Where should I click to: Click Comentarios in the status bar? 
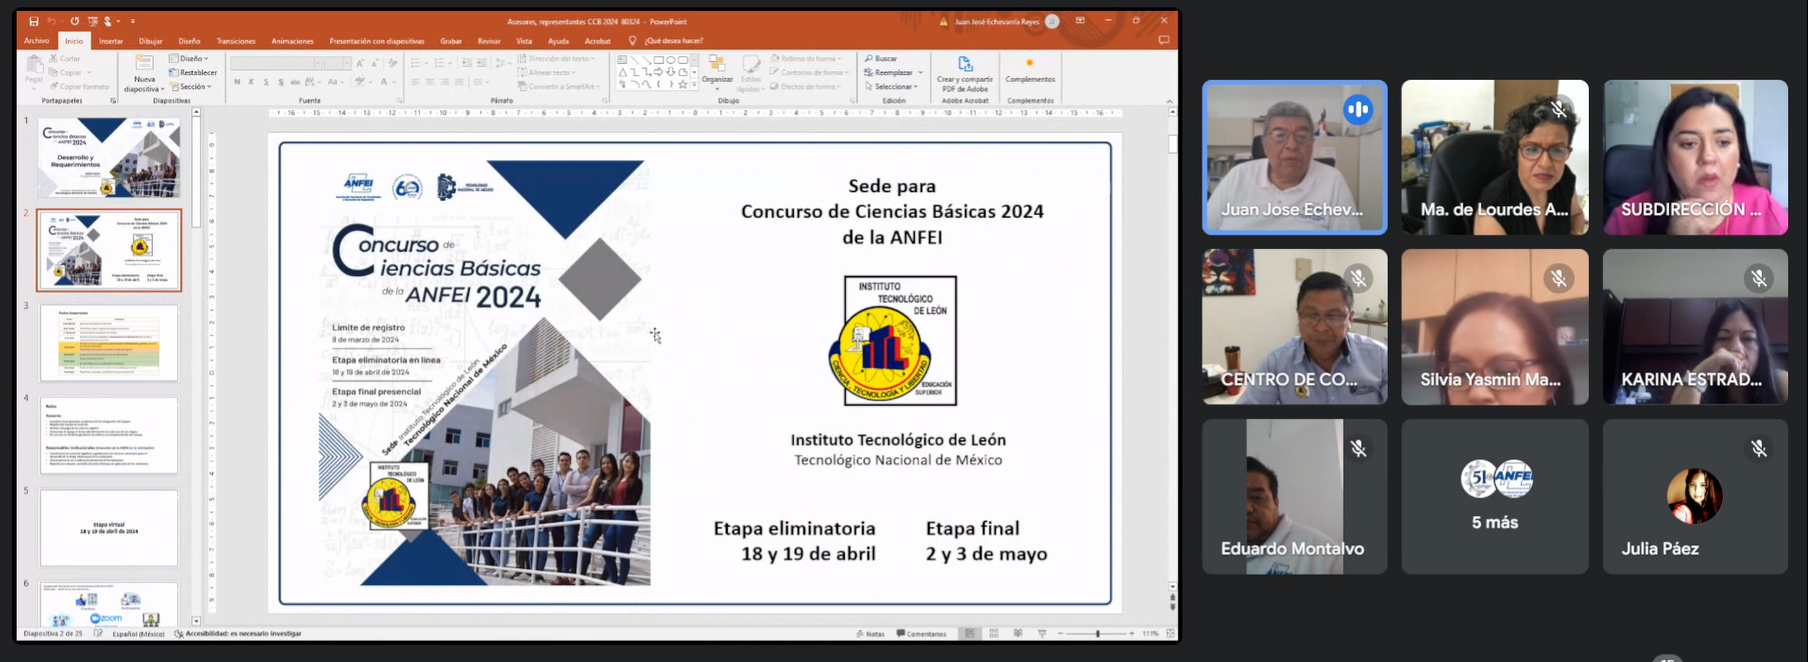[x=922, y=634]
